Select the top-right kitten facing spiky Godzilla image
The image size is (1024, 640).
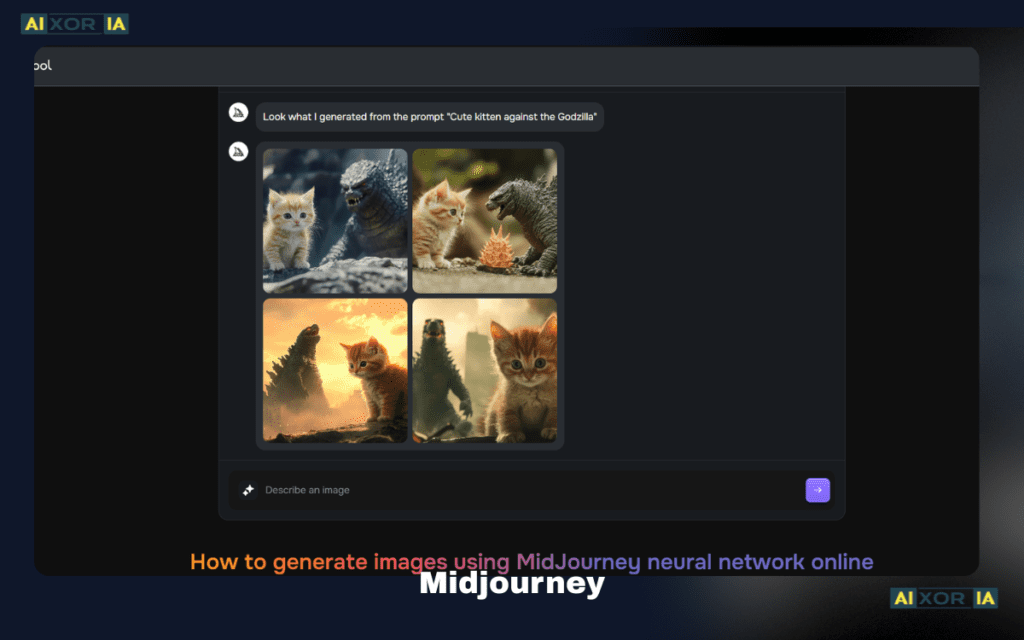coord(484,220)
